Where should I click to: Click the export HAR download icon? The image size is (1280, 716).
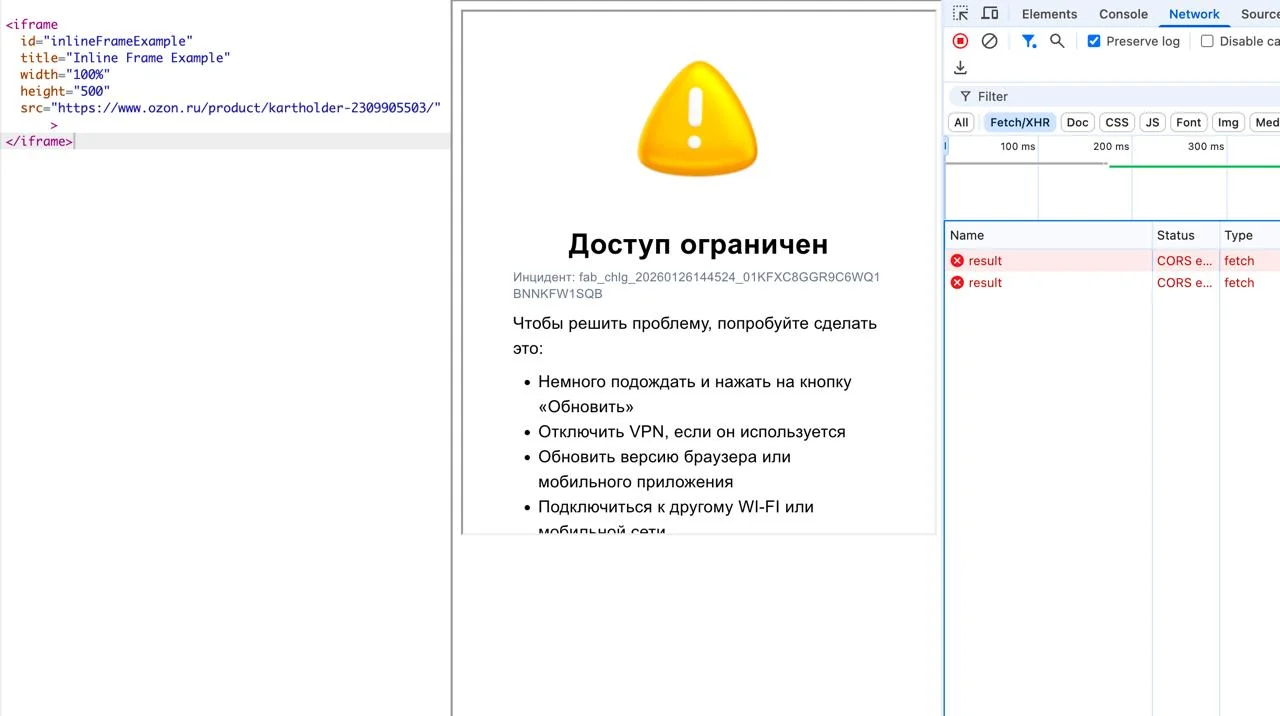click(960, 68)
